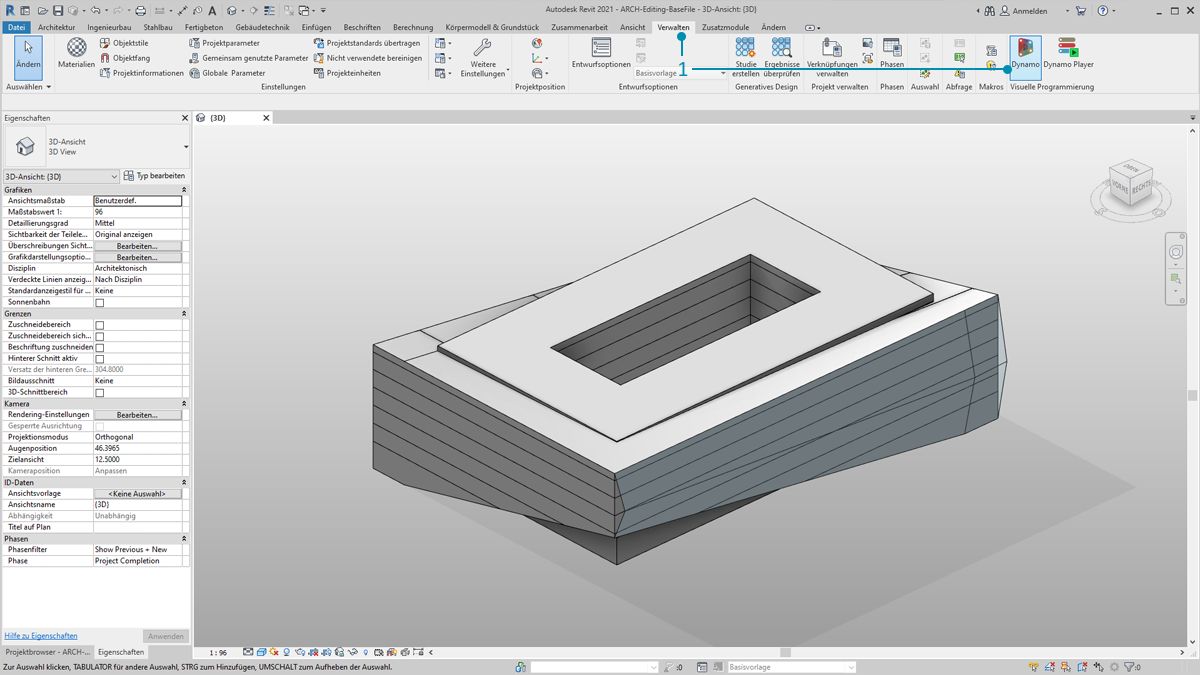Enable the Zuschneidebereich checkbox
This screenshot has width=1200, height=675.
pyautogui.click(x=99, y=325)
